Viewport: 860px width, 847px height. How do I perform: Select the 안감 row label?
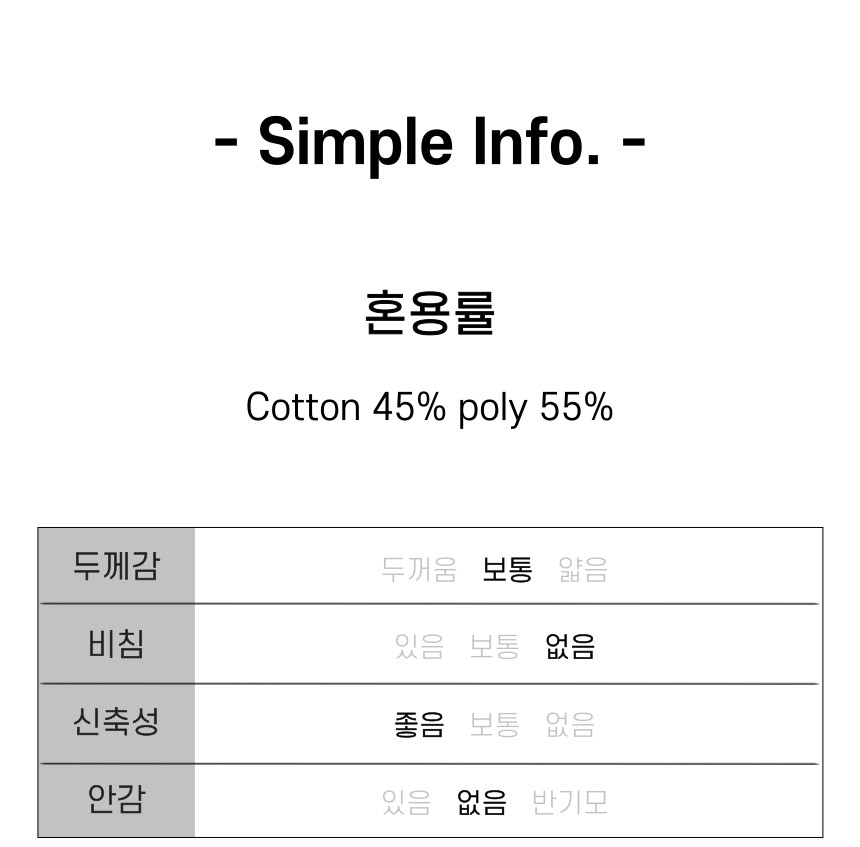coord(116,799)
